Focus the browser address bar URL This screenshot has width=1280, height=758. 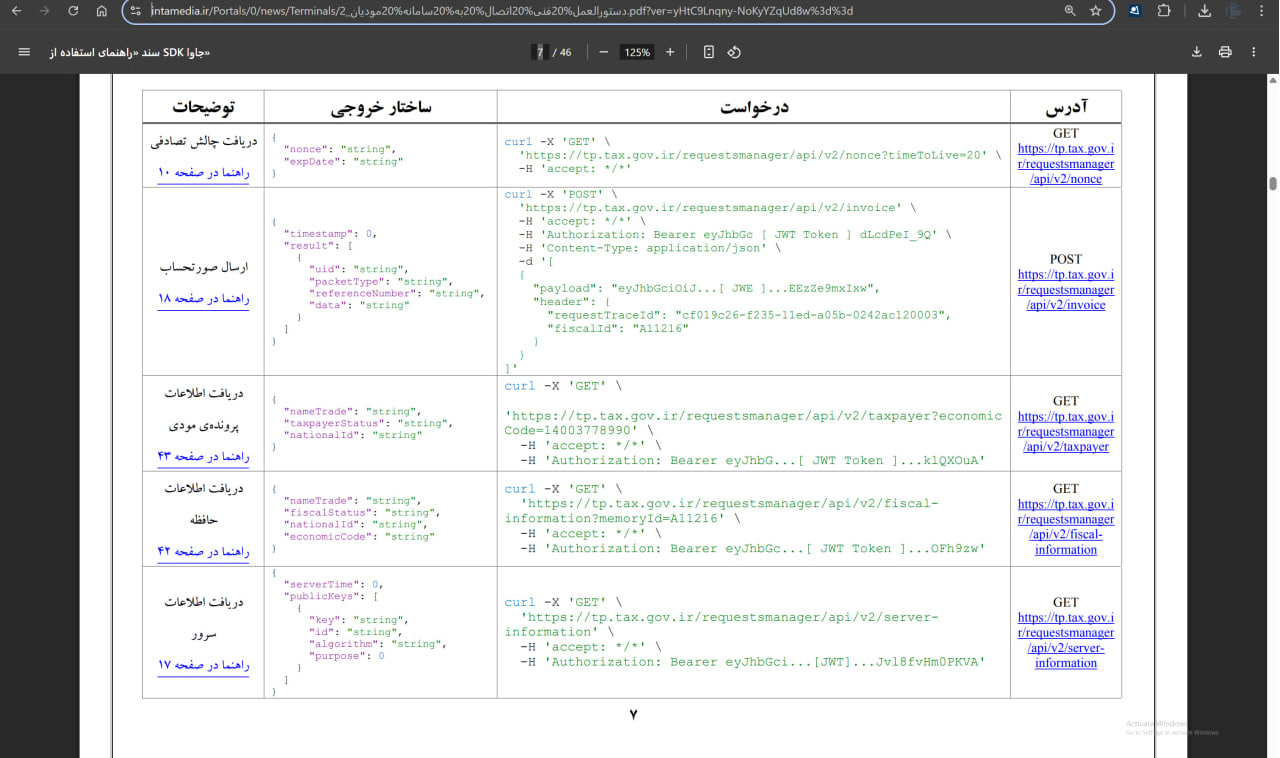[x=500, y=11]
